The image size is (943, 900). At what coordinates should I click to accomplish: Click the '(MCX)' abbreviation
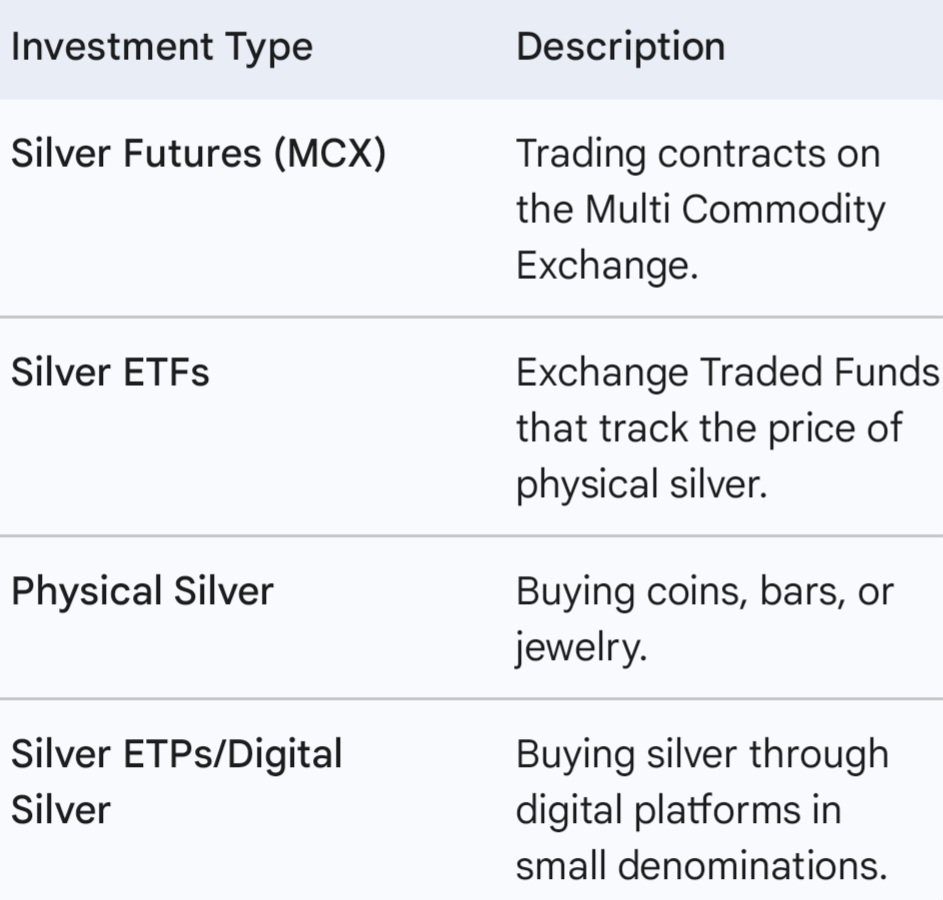point(329,155)
